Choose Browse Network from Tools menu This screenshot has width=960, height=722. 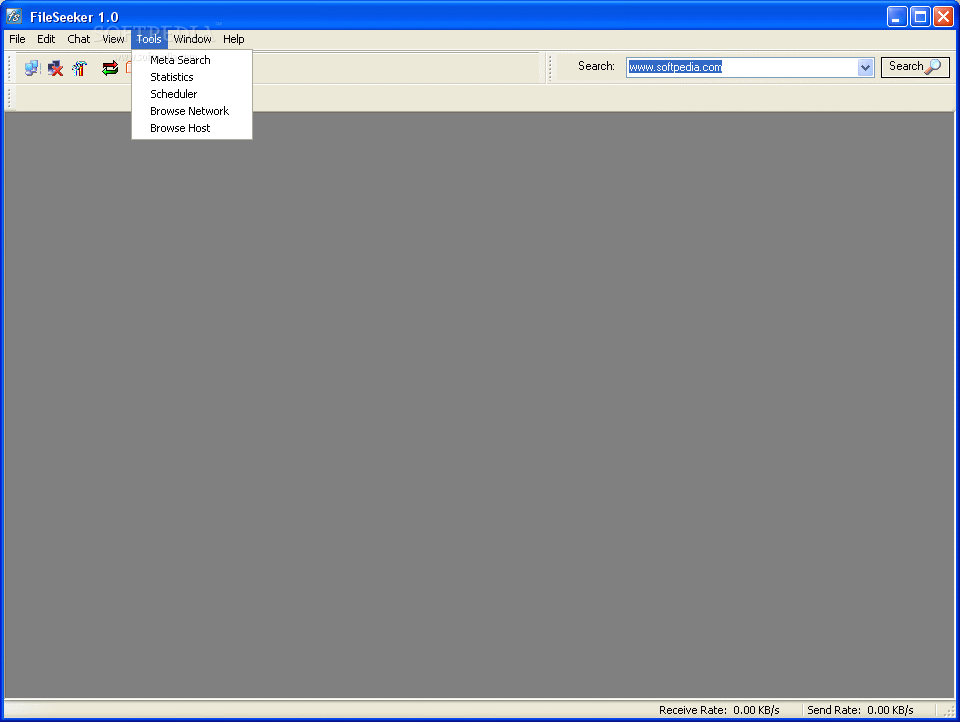click(x=192, y=111)
